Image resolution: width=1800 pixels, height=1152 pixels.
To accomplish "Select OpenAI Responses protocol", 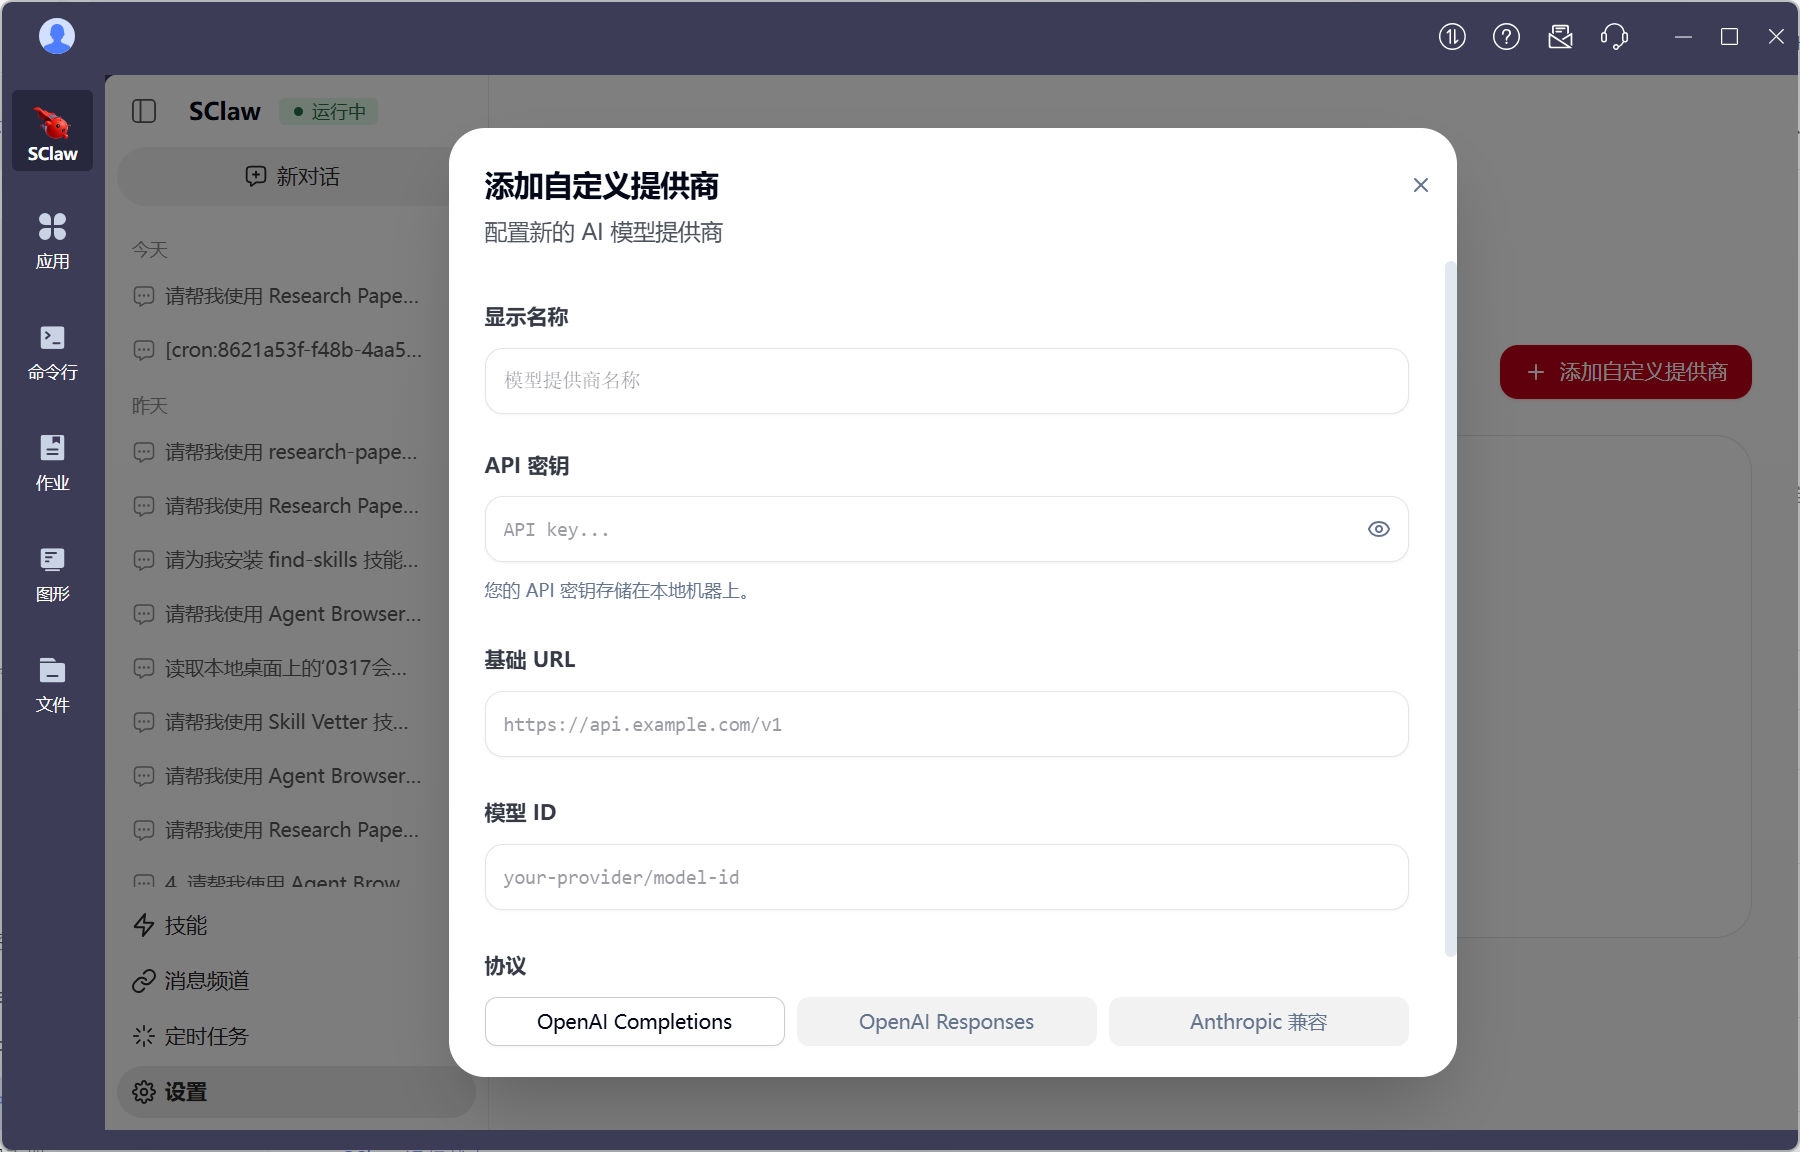I will tap(946, 1021).
